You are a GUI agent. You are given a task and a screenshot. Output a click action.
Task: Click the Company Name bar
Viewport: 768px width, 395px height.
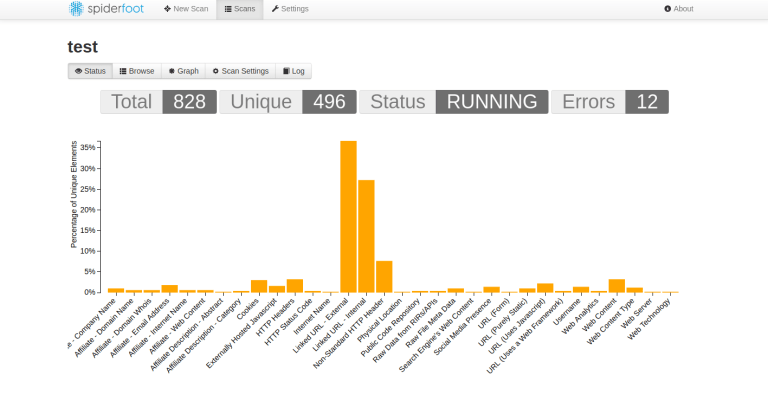coord(116,291)
